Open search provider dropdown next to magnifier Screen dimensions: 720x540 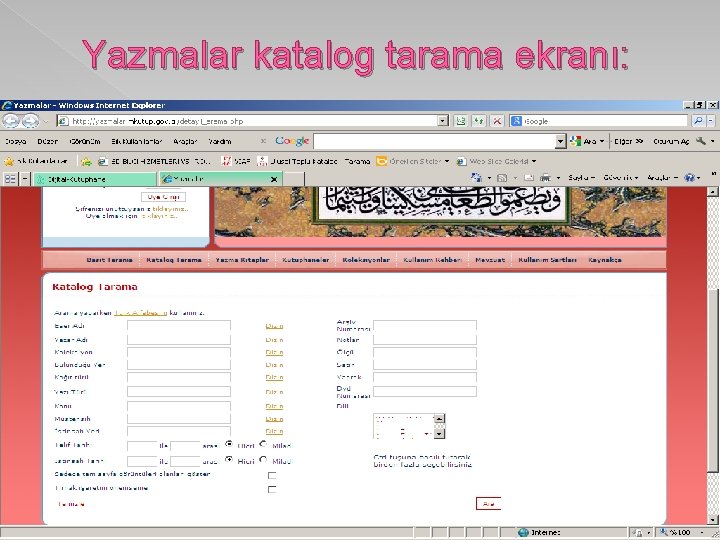tap(711, 121)
